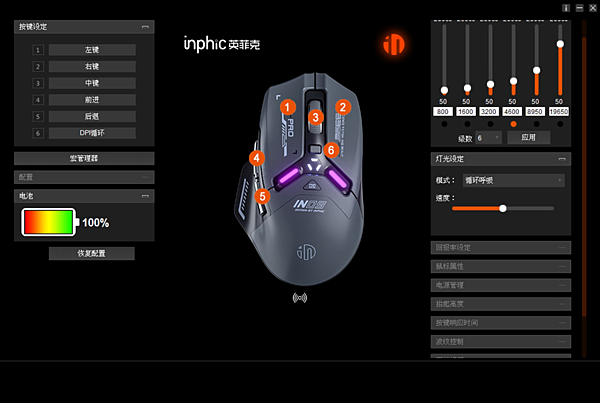
Task: Open the 宏管理器 macro manager bar
Action: click(84, 158)
